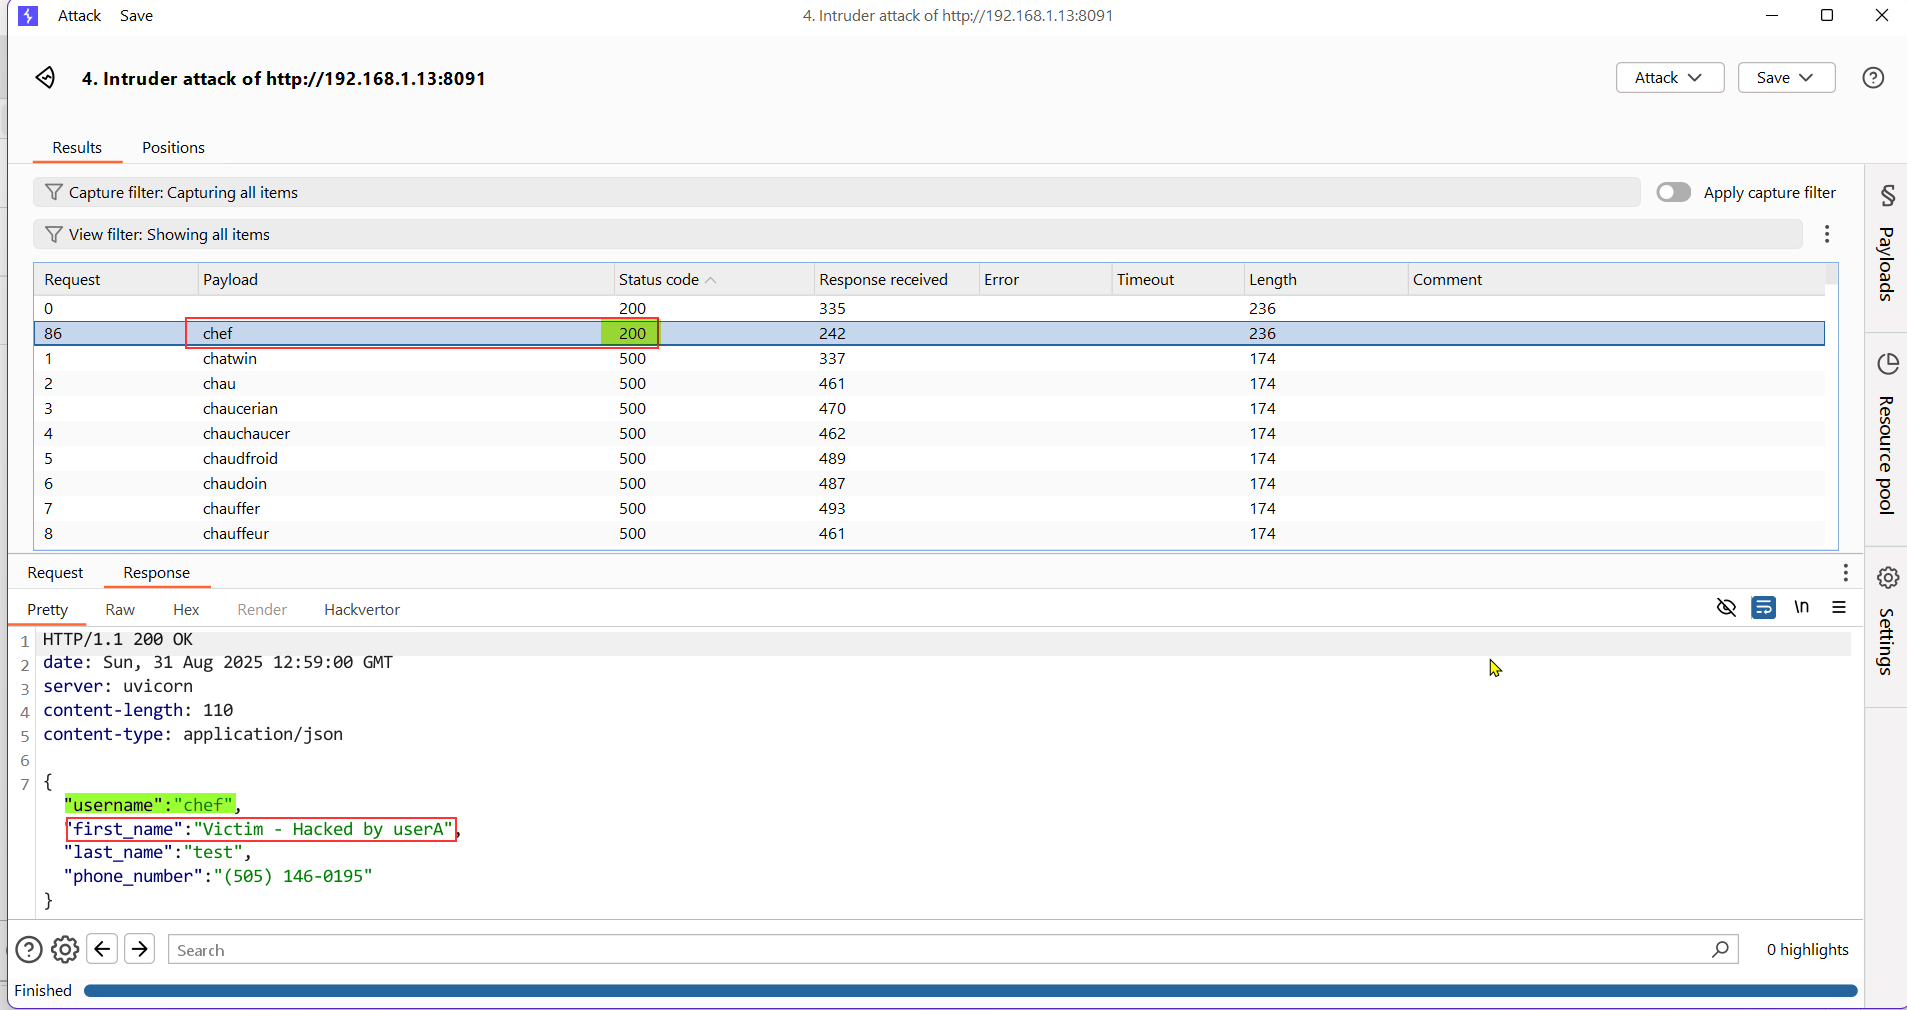The height and width of the screenshot is (1010, 1907).
Task: Go to previous search match arrow
Action: [102, 949]
